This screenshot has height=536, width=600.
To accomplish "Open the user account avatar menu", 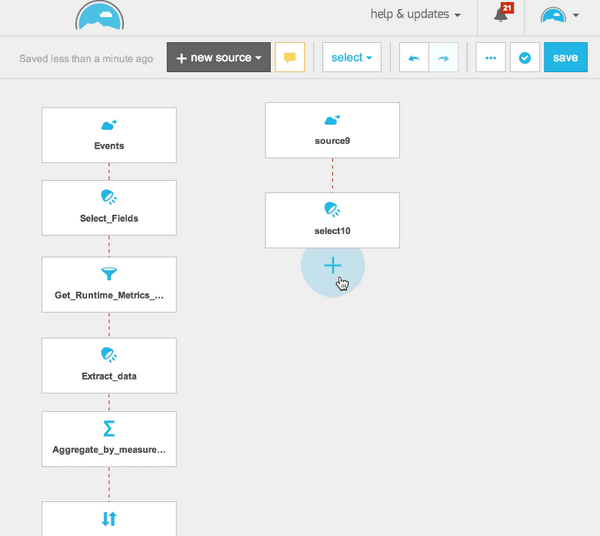I will (x=559, y=15).
